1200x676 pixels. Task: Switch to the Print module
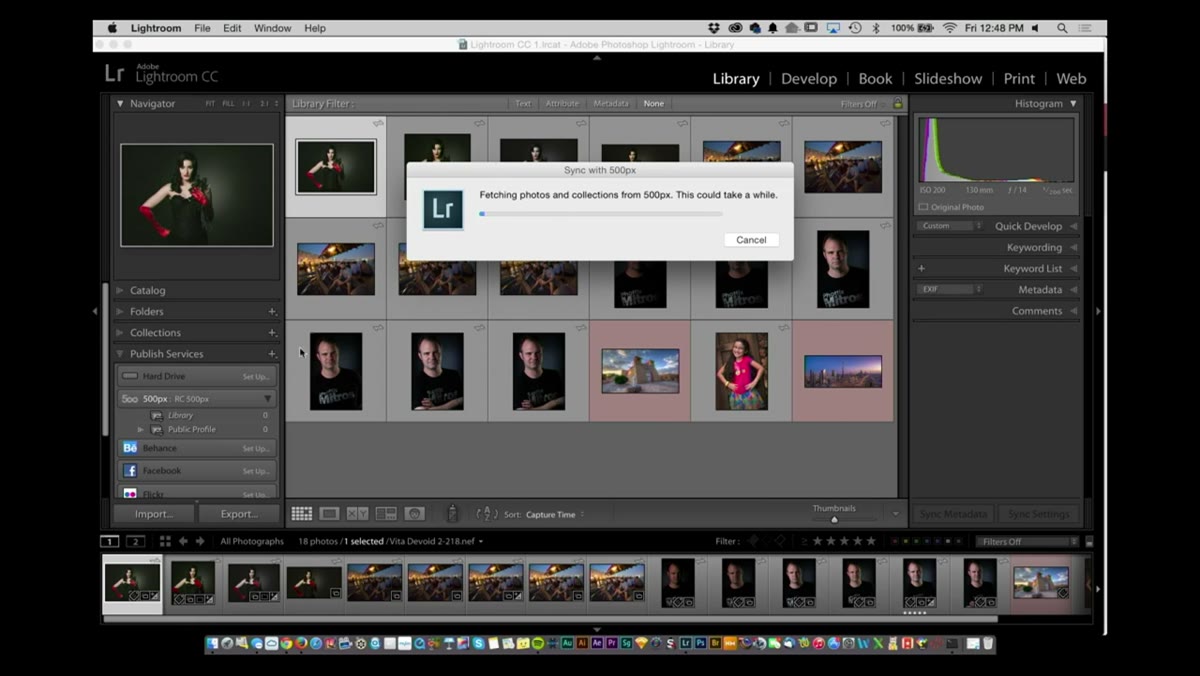coord(1019,78)
